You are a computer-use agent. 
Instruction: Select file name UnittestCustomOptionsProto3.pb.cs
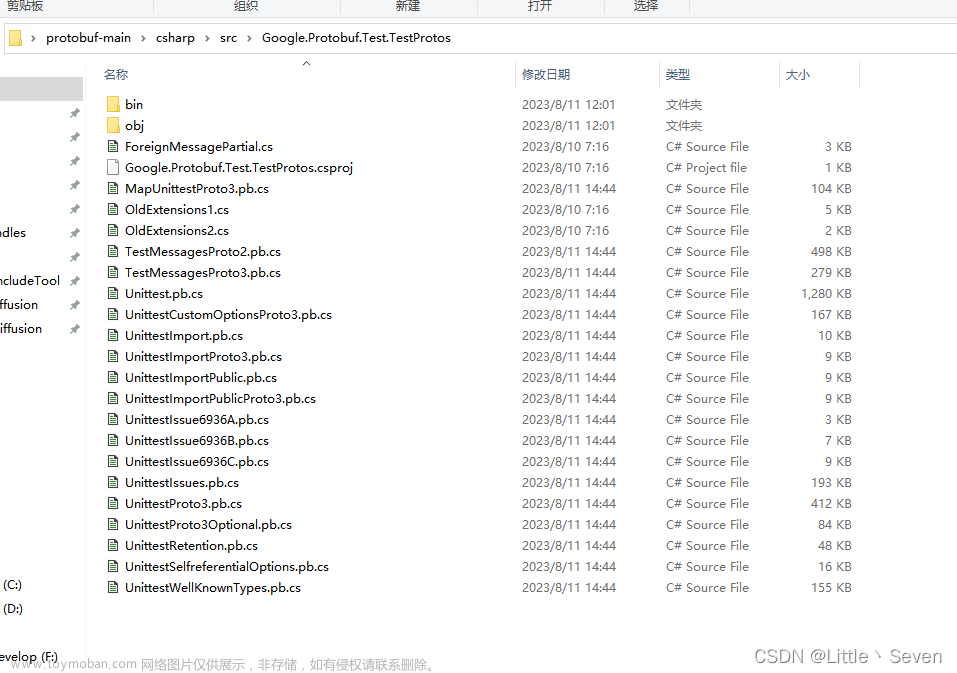[x=228, y=315]
